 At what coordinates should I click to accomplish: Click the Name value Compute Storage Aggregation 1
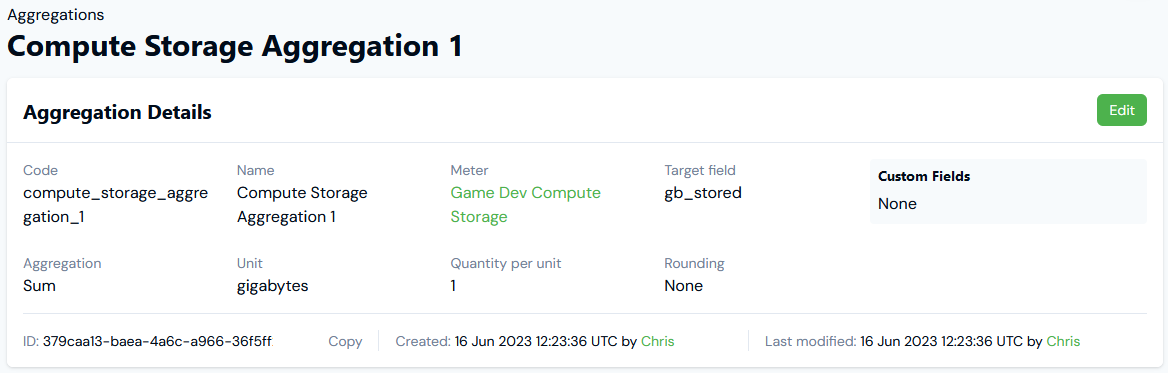pyautogui.click(x=302, y=205)
